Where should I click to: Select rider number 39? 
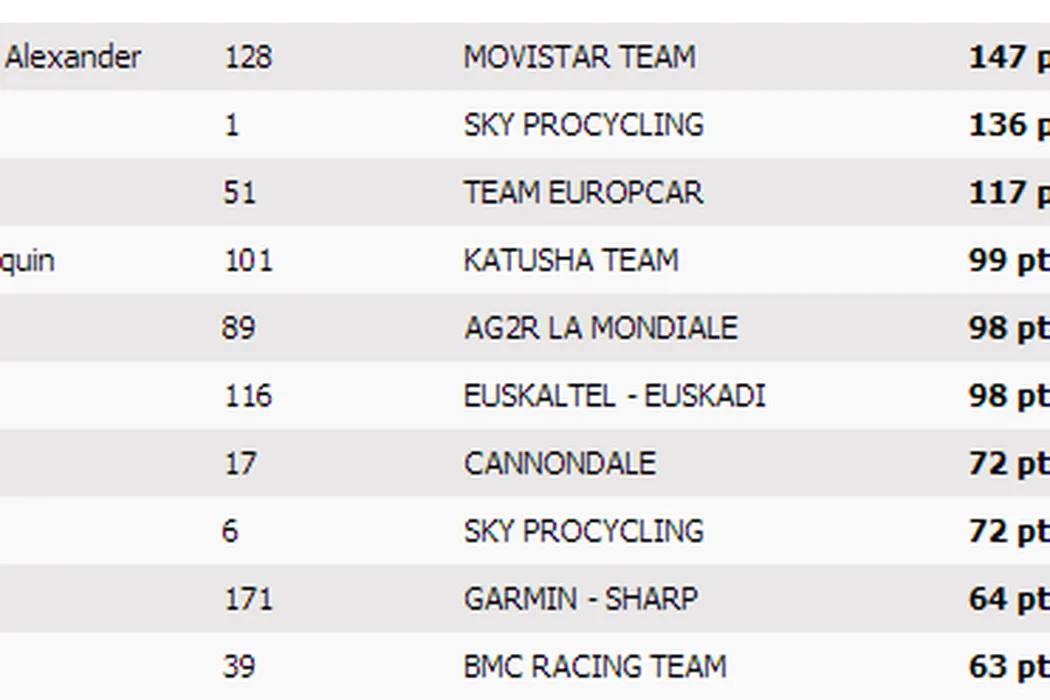[x=239, y=667]
